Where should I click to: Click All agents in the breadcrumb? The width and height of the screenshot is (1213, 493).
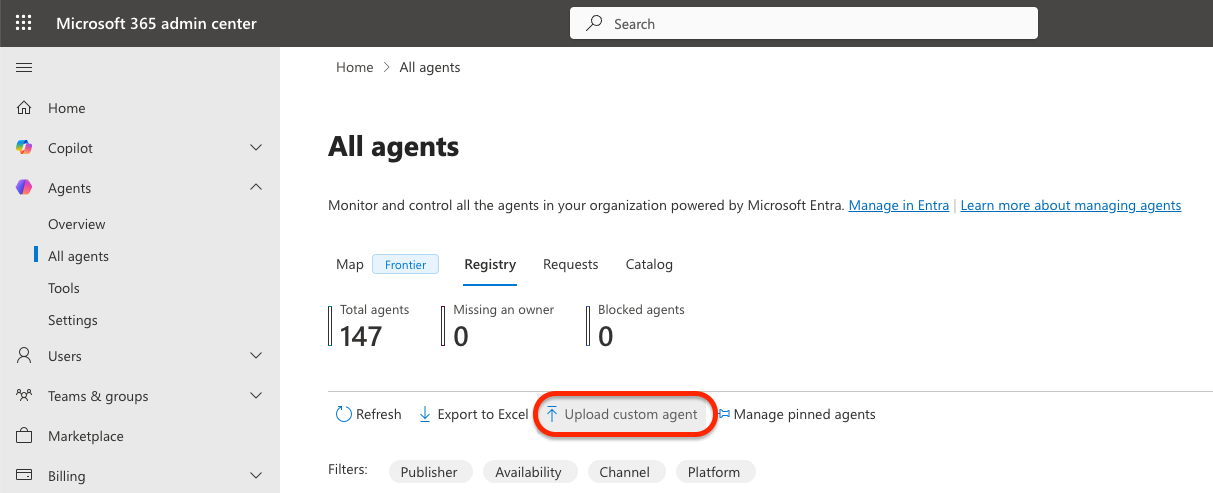pos(430,67)
